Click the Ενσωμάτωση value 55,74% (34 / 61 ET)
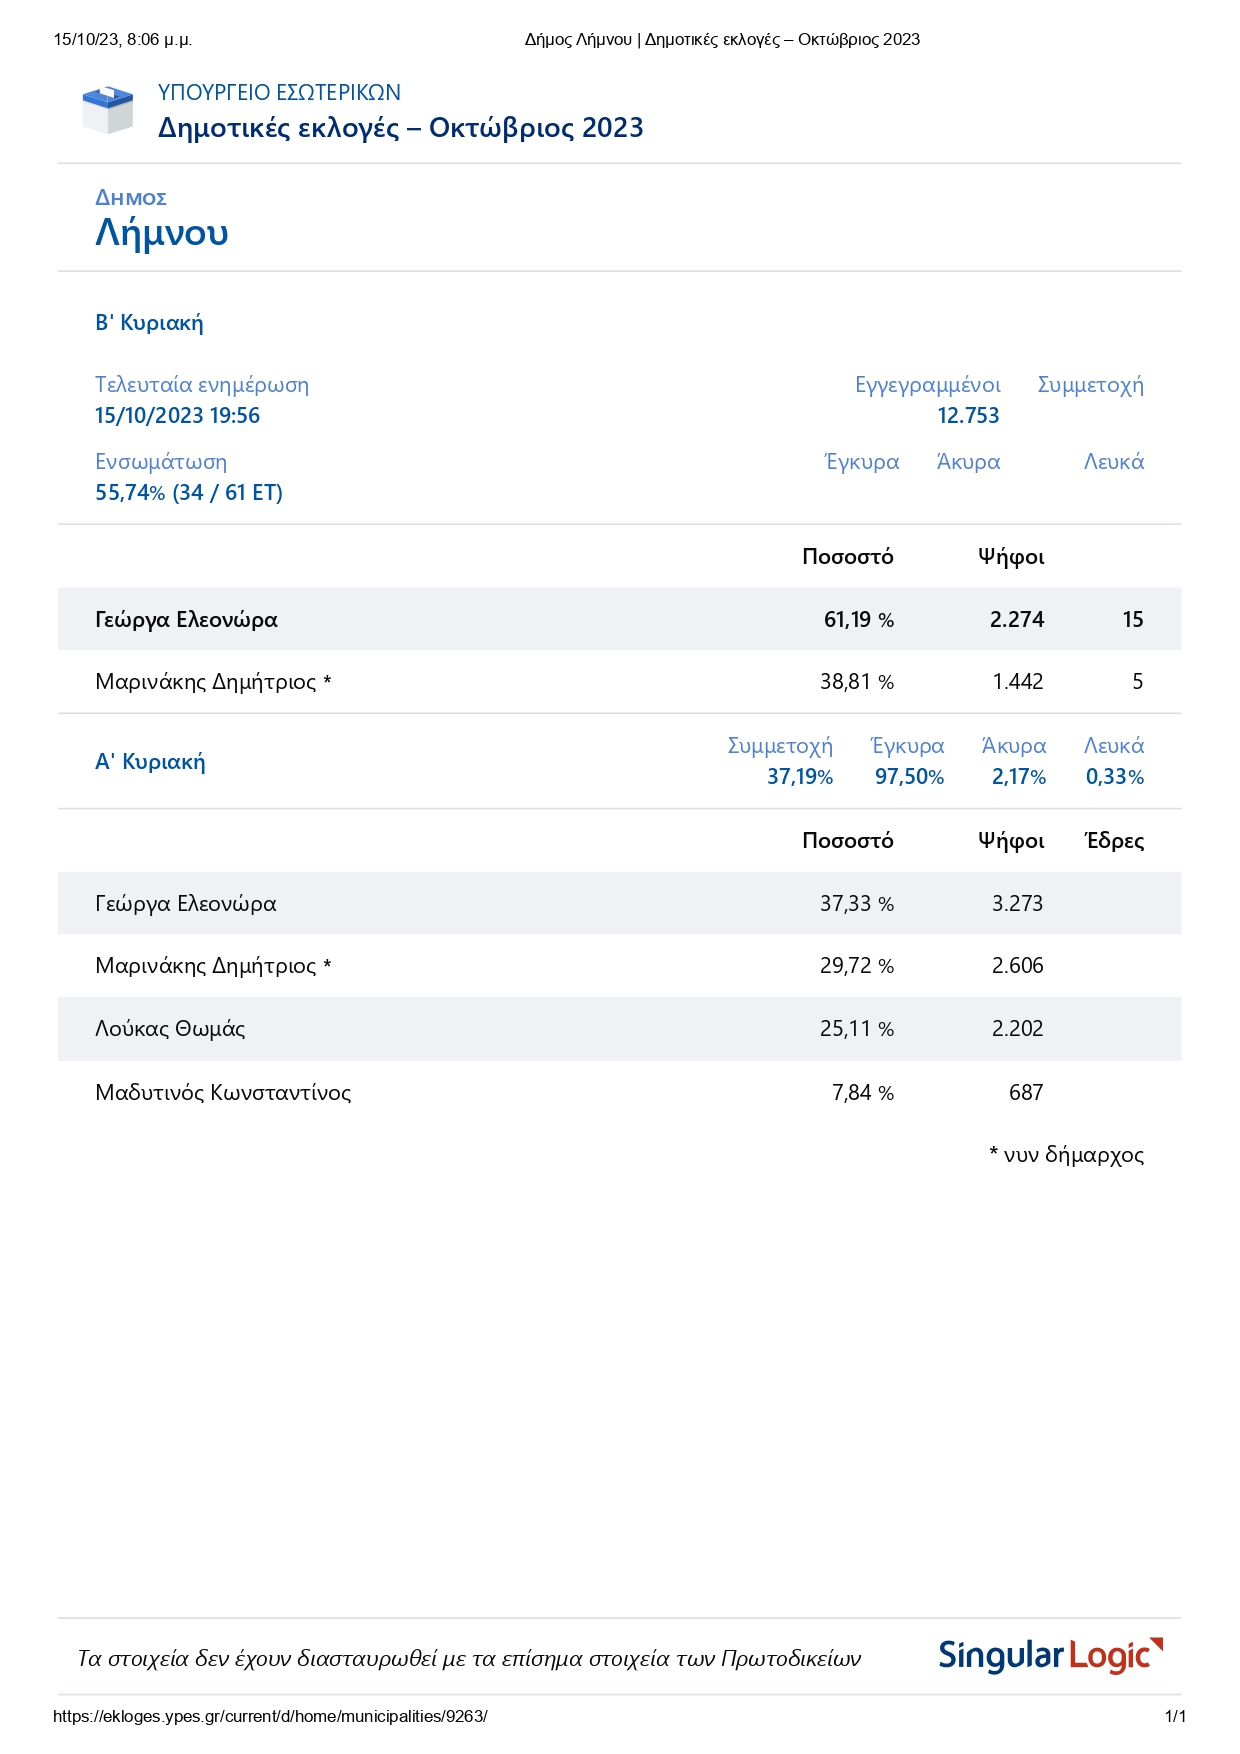The image size is (1240, 1754). pyautogui.click(x=189, y=493)
